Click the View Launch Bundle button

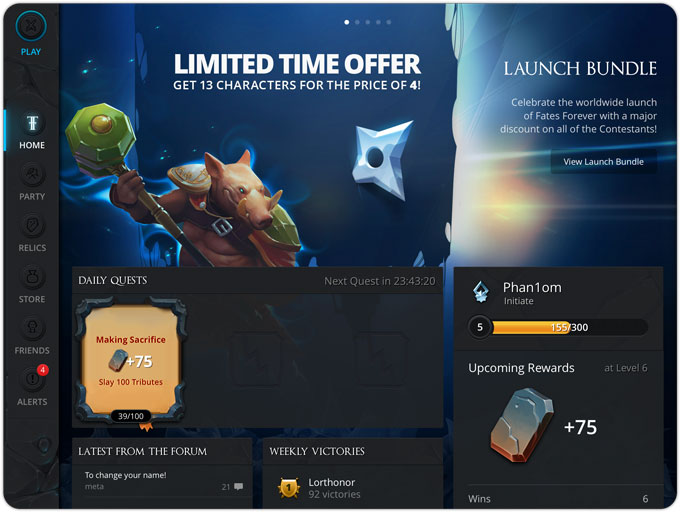[x=603, y=162]
